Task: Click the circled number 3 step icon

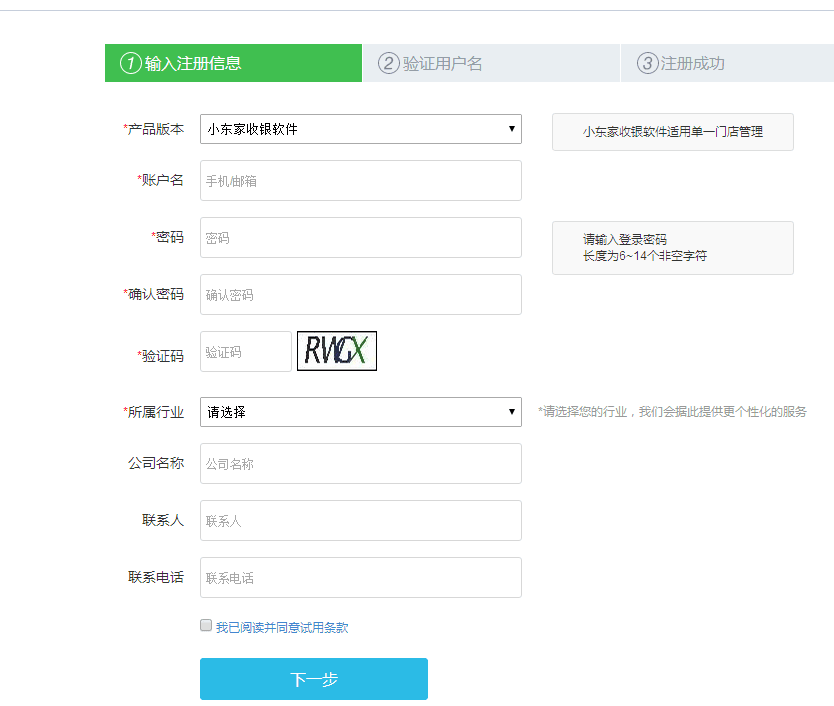Action: point(647,63)
